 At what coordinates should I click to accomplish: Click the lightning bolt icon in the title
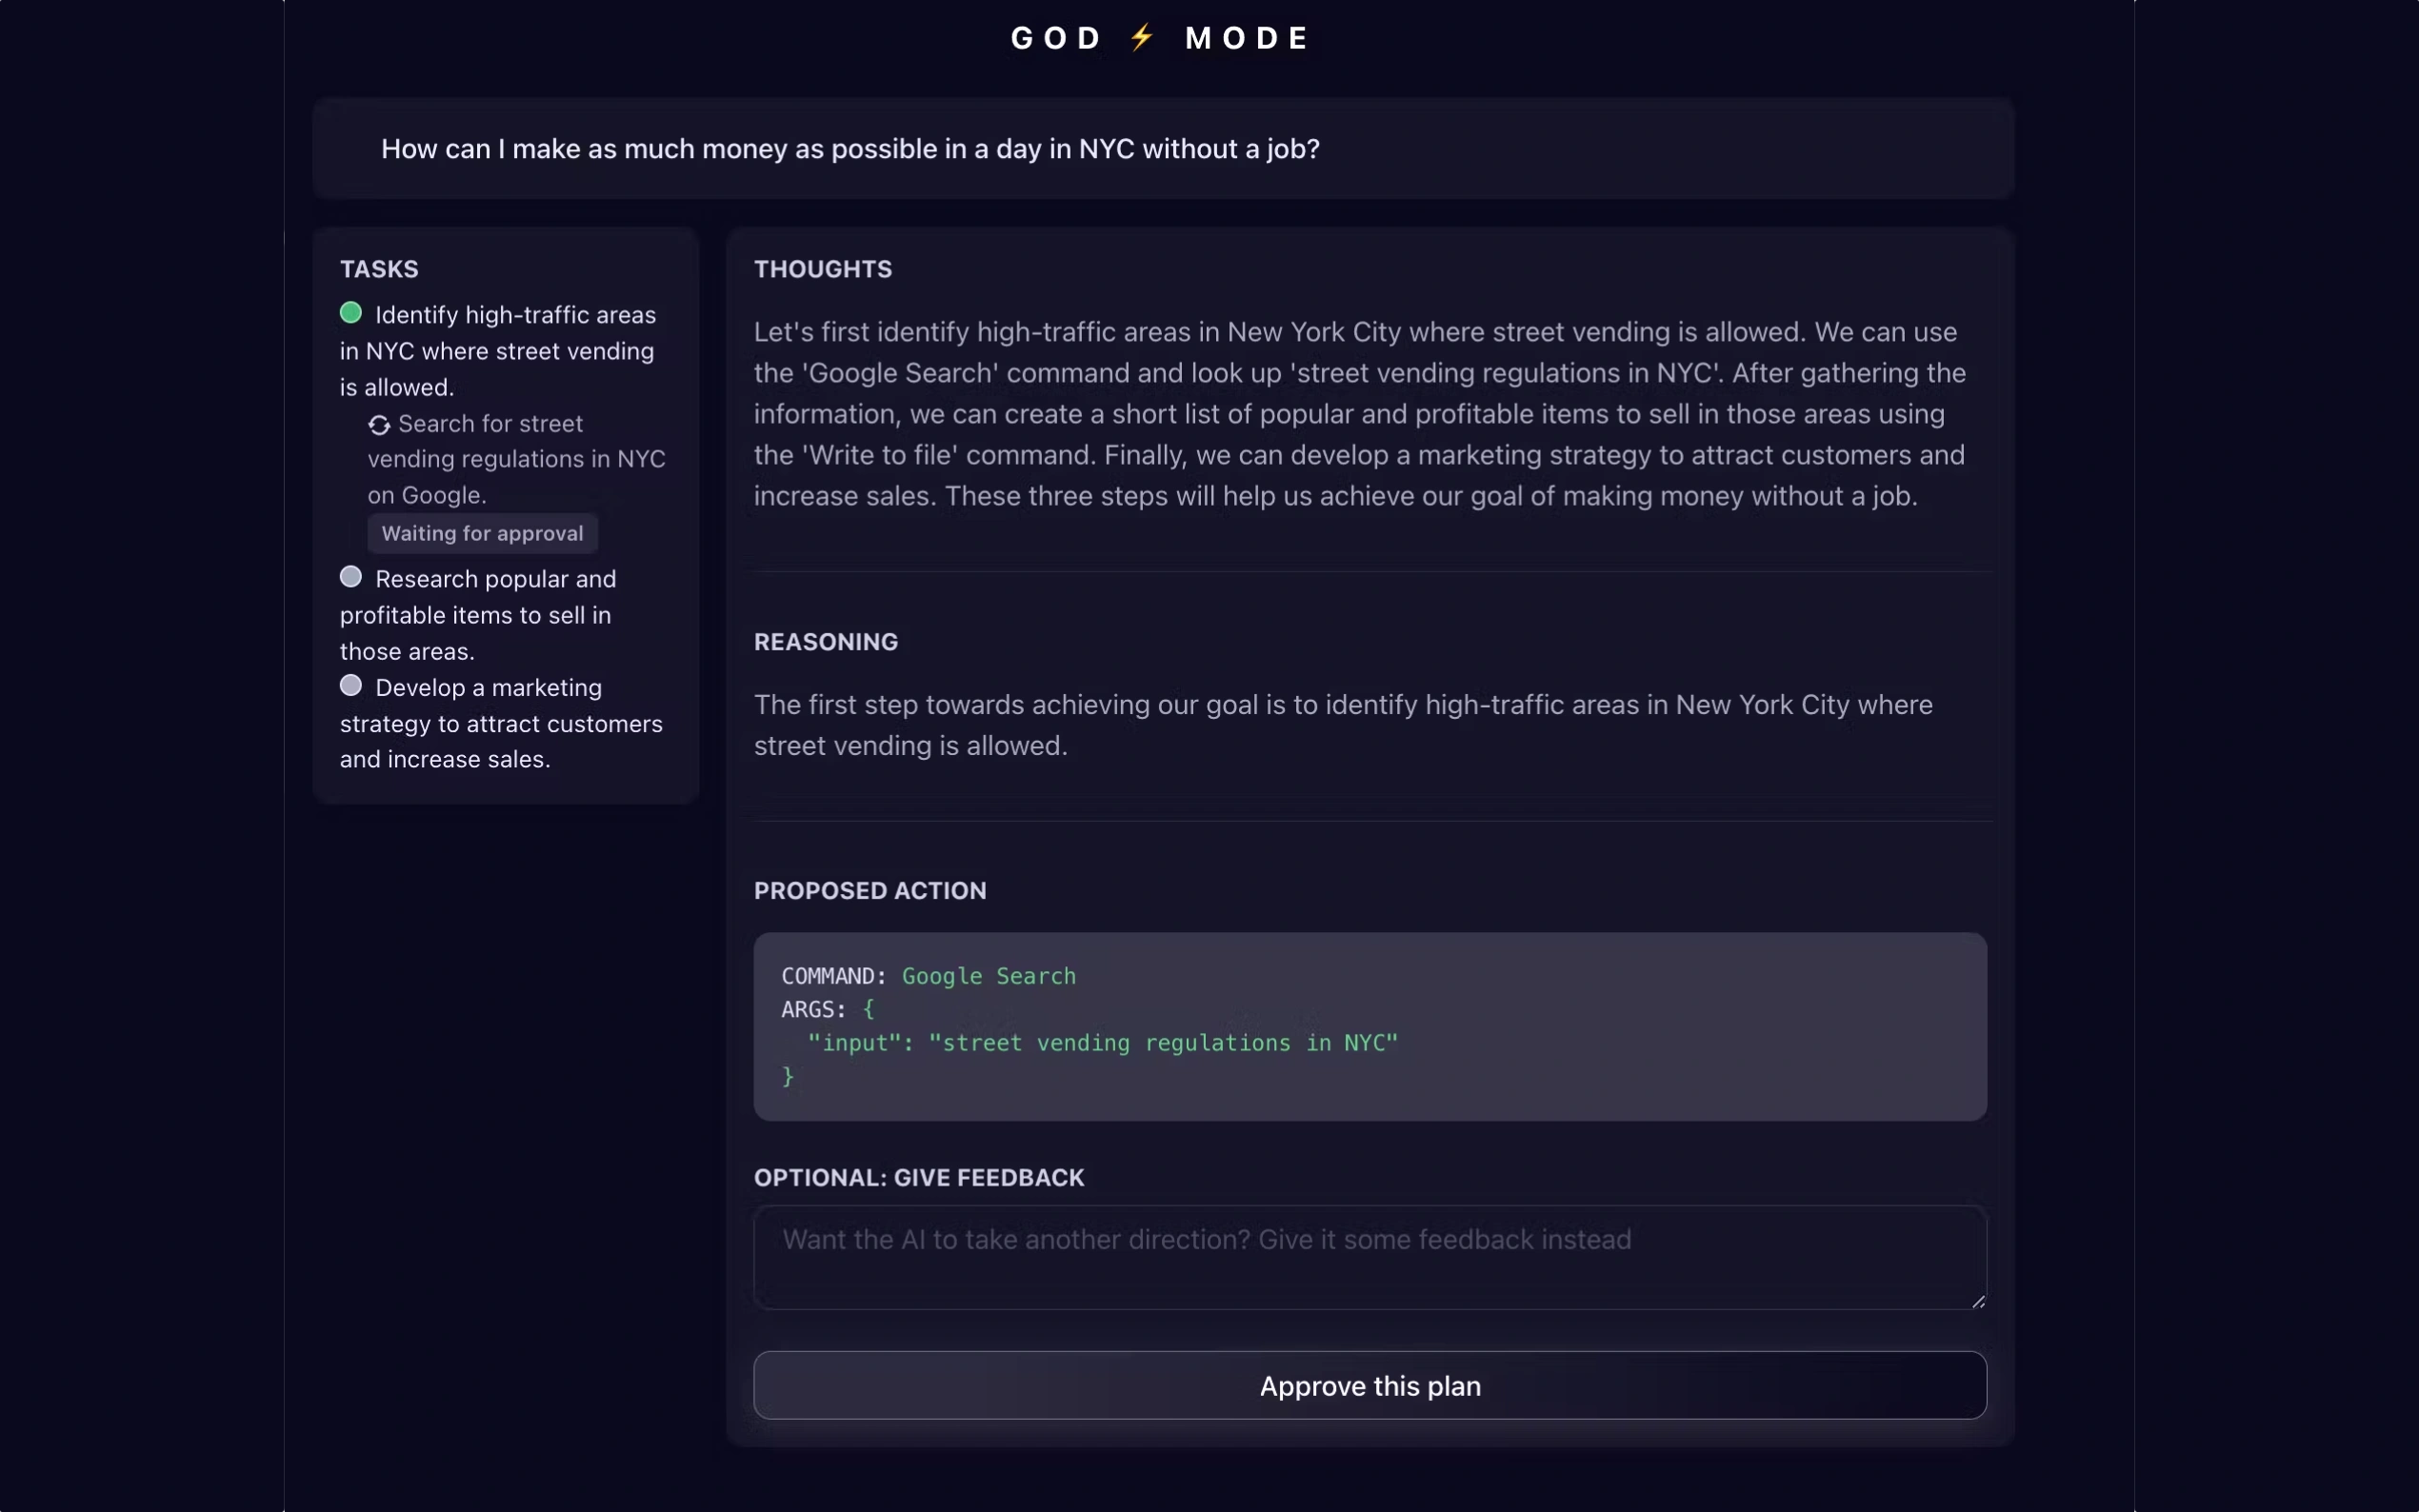tap(1142, 38)
